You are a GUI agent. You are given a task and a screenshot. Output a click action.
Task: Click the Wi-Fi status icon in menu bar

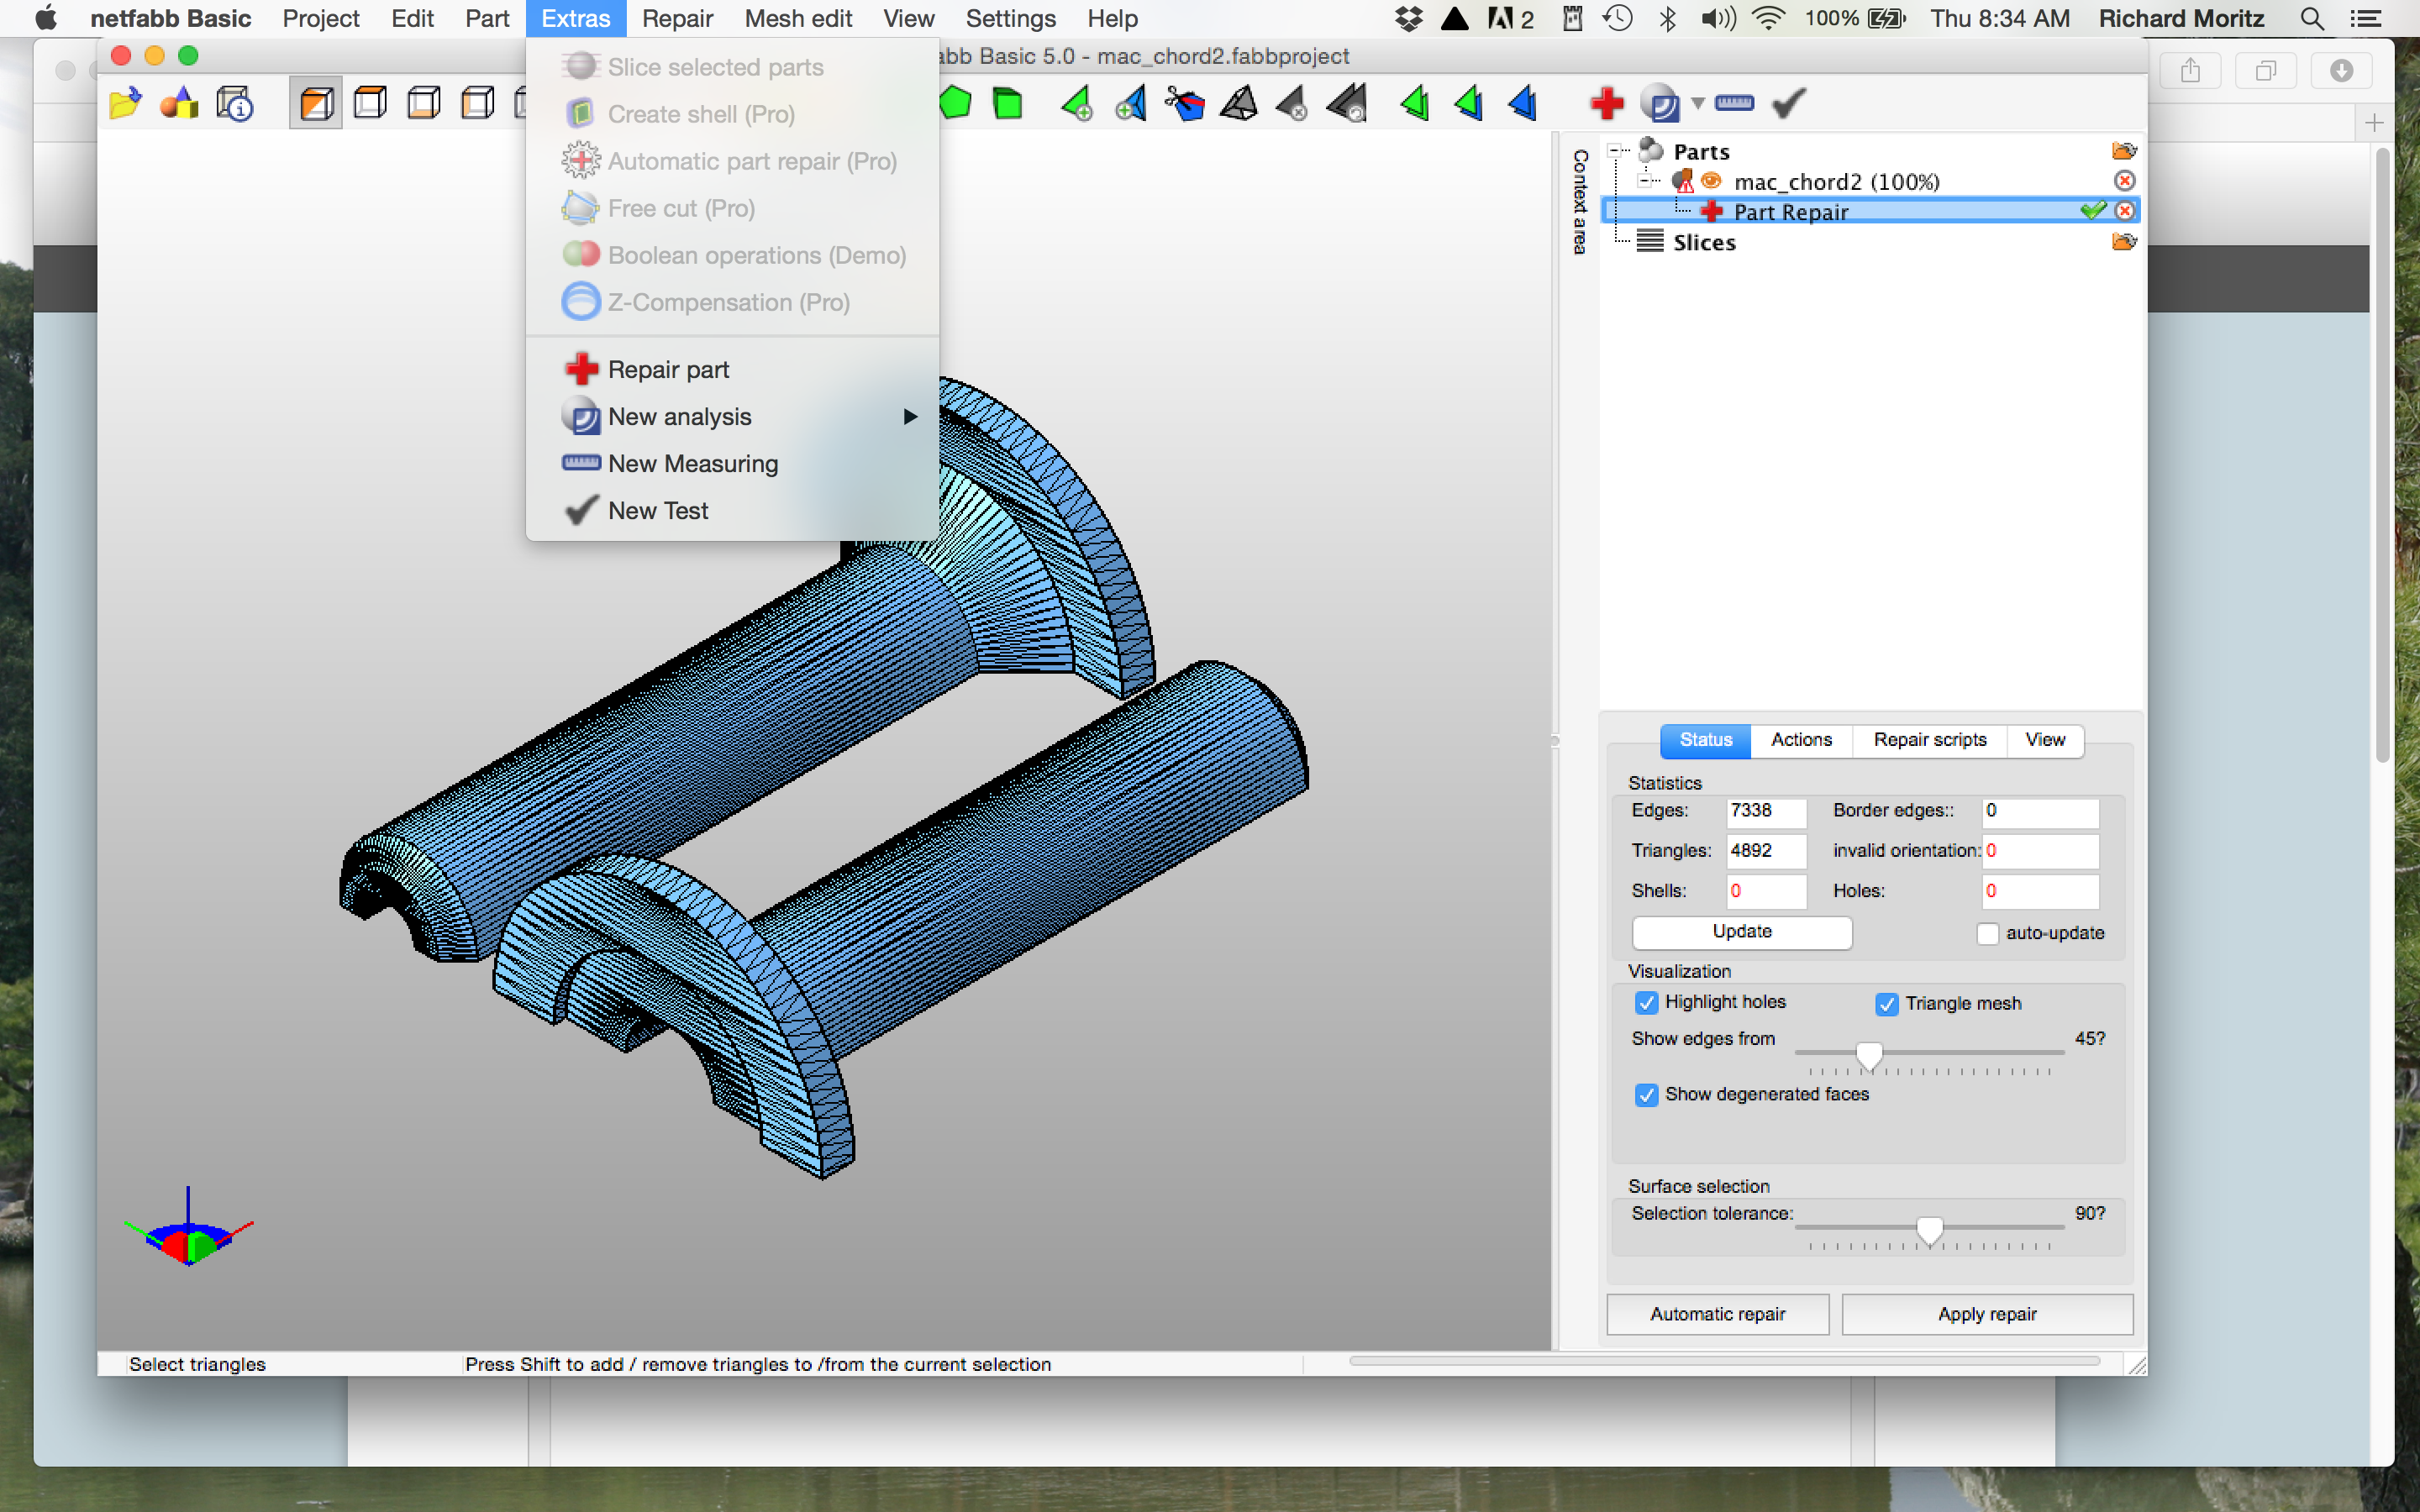point(1769,18)
